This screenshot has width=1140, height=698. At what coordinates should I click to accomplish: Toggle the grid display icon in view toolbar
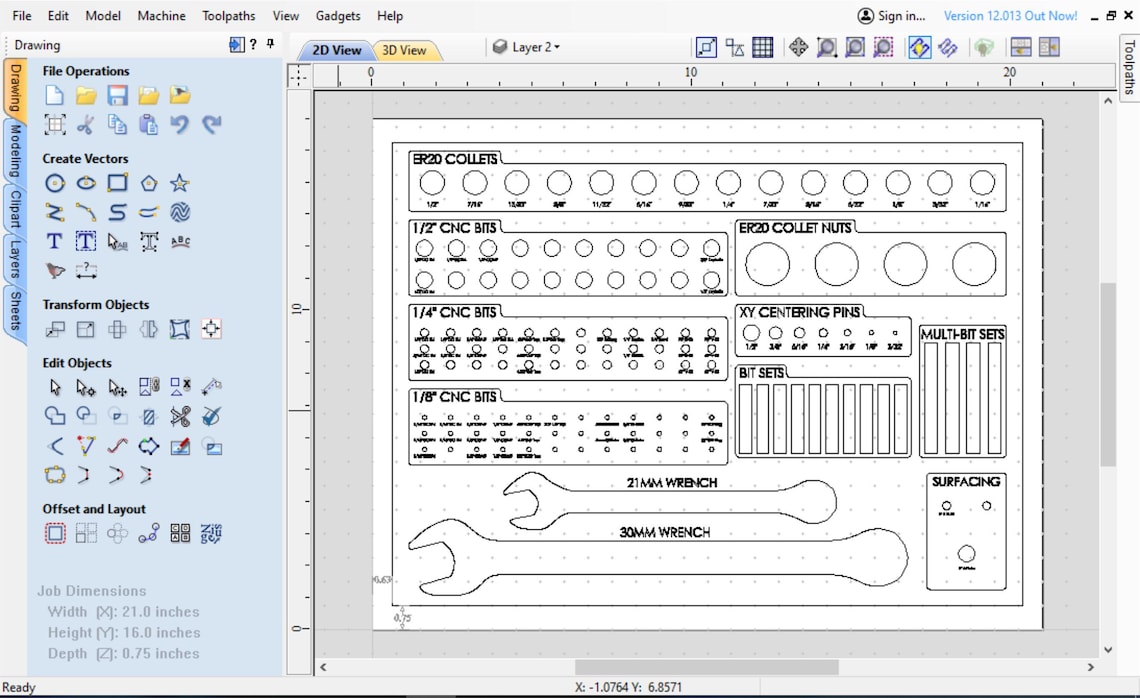tap(762, 48)
